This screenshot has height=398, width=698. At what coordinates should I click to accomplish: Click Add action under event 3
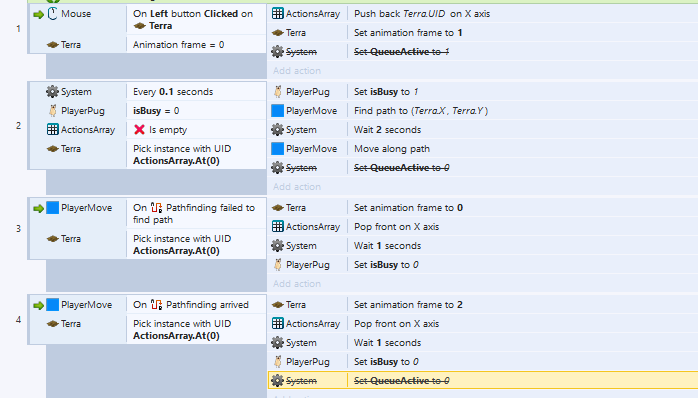click(297, 284)
